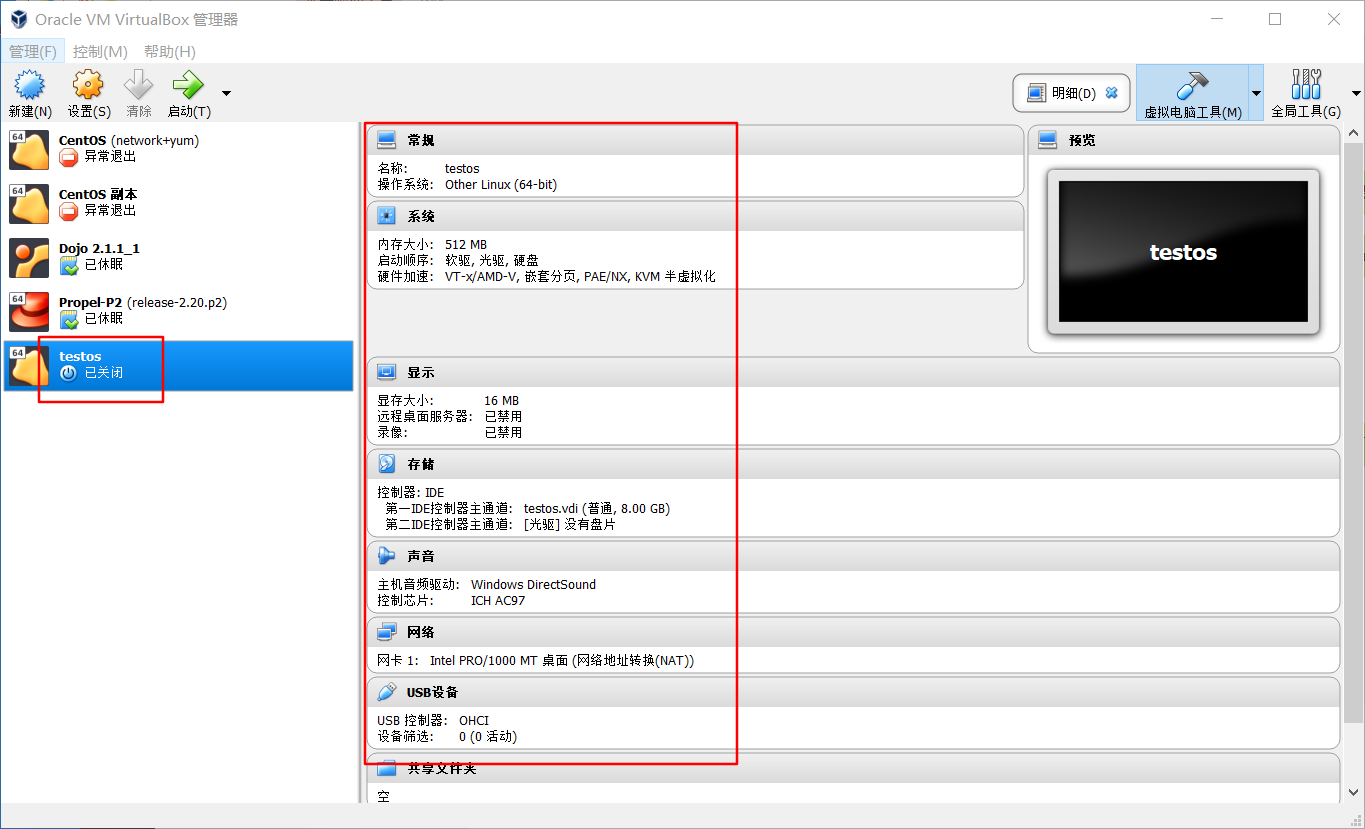Click the 常规 general section icon
This screenshot has width=1365, height=829.
[387, 140]
